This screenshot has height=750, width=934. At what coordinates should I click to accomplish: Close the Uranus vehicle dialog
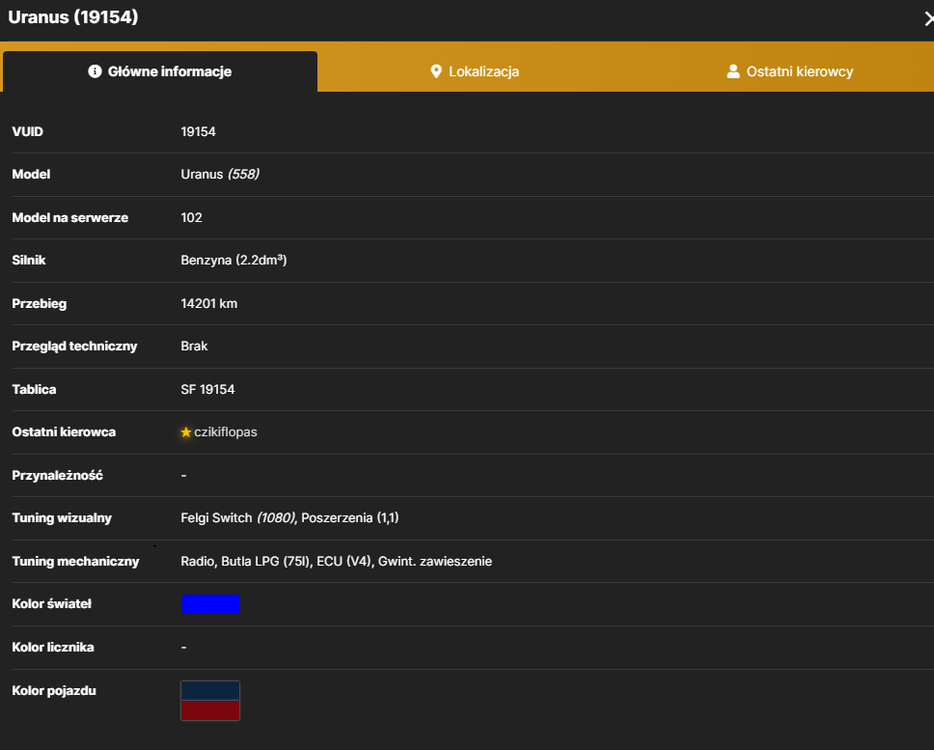[x=928, y=19]
